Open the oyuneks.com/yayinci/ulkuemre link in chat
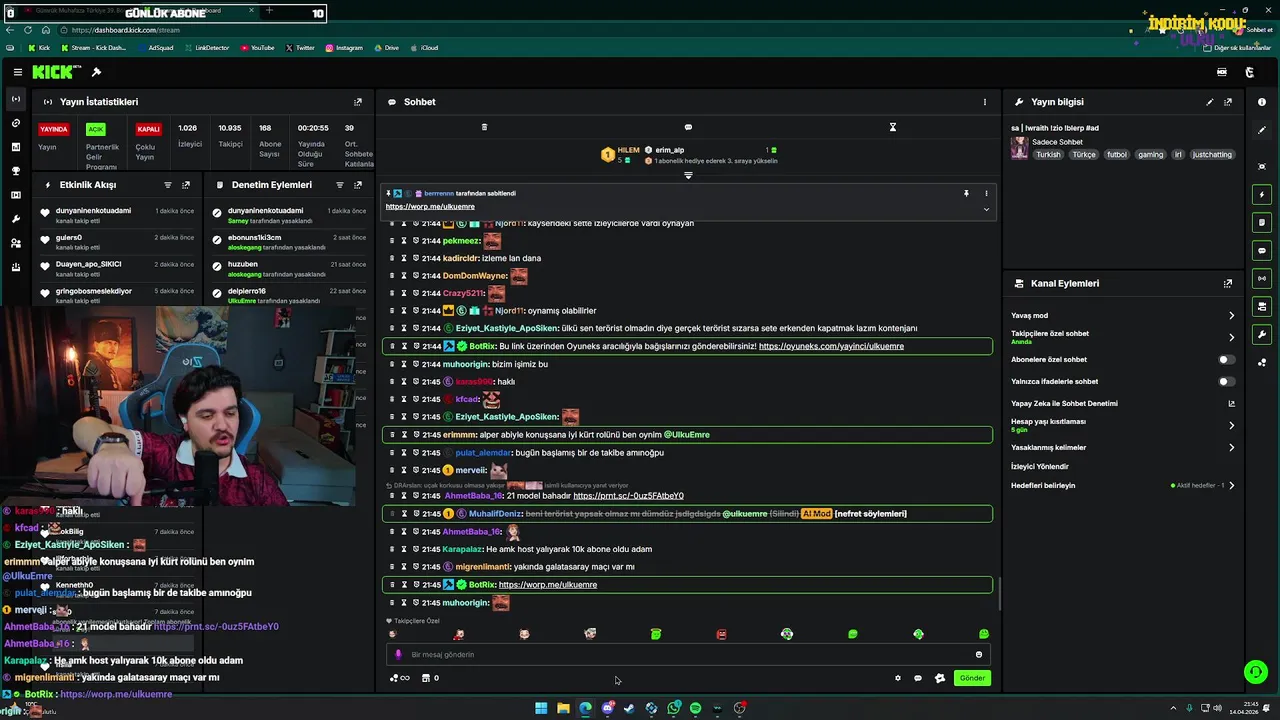 [831, 346]
